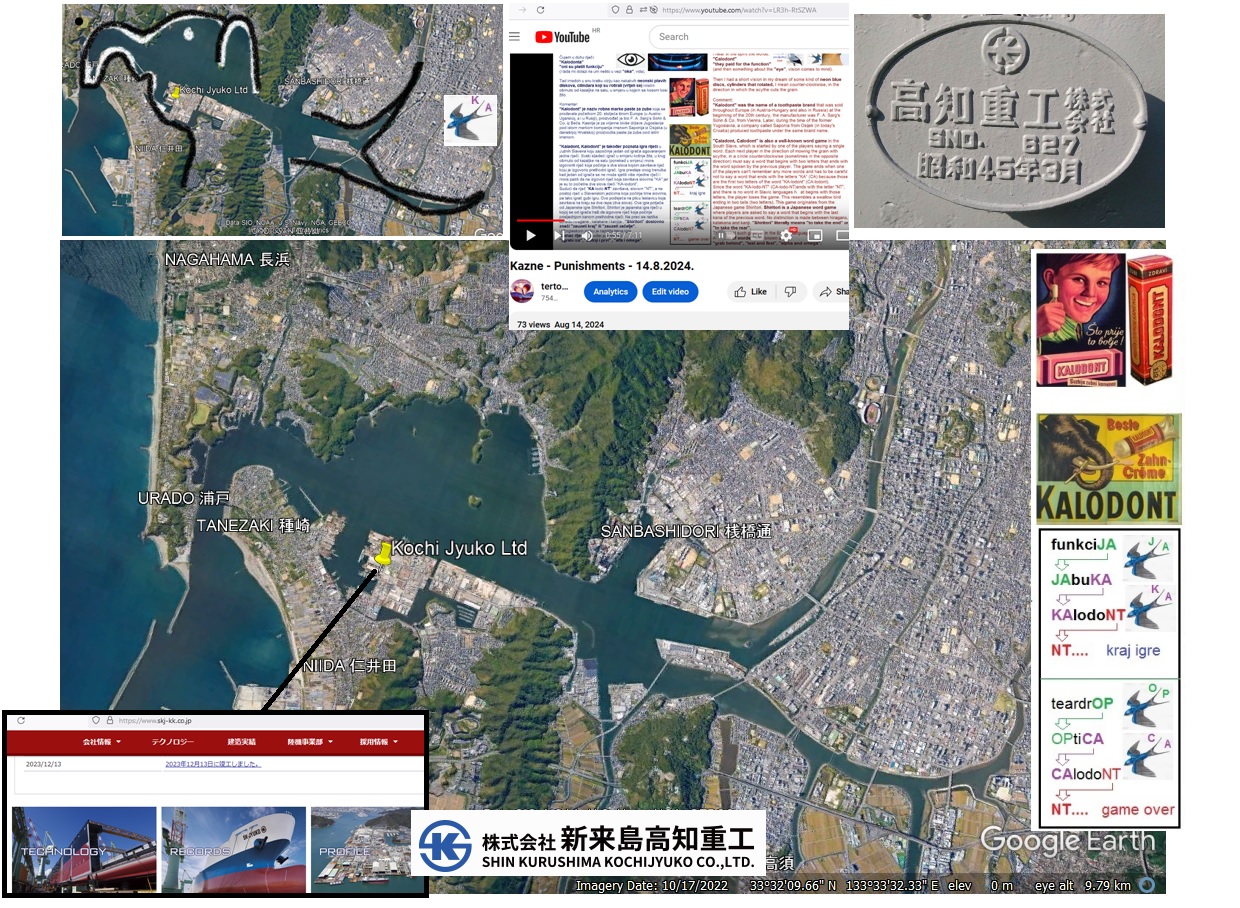Click the coordinates readout 33°32'09.66" N
The height and width of the screenshot is (908, 1240).
coord(793,886)
